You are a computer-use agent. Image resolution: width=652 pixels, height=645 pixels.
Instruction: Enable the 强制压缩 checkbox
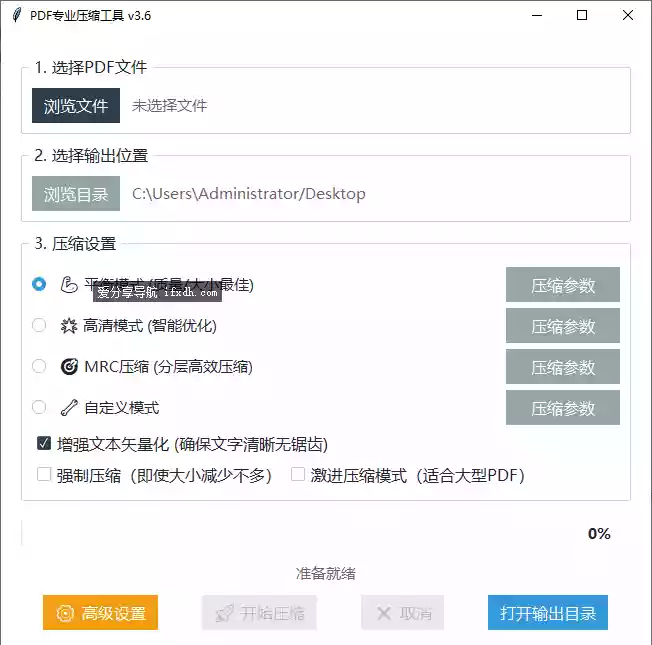coord(44,475)
